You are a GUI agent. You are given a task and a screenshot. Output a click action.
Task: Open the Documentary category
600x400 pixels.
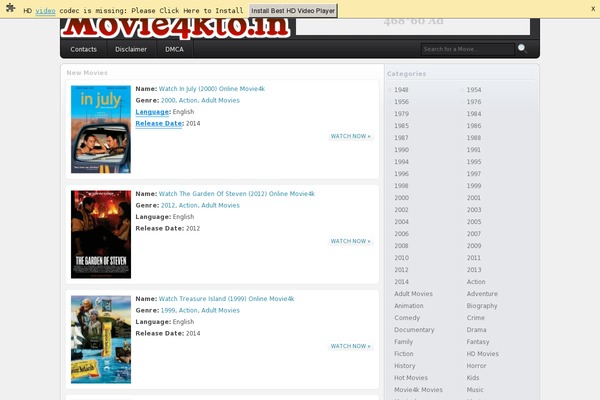coord(414,330)
